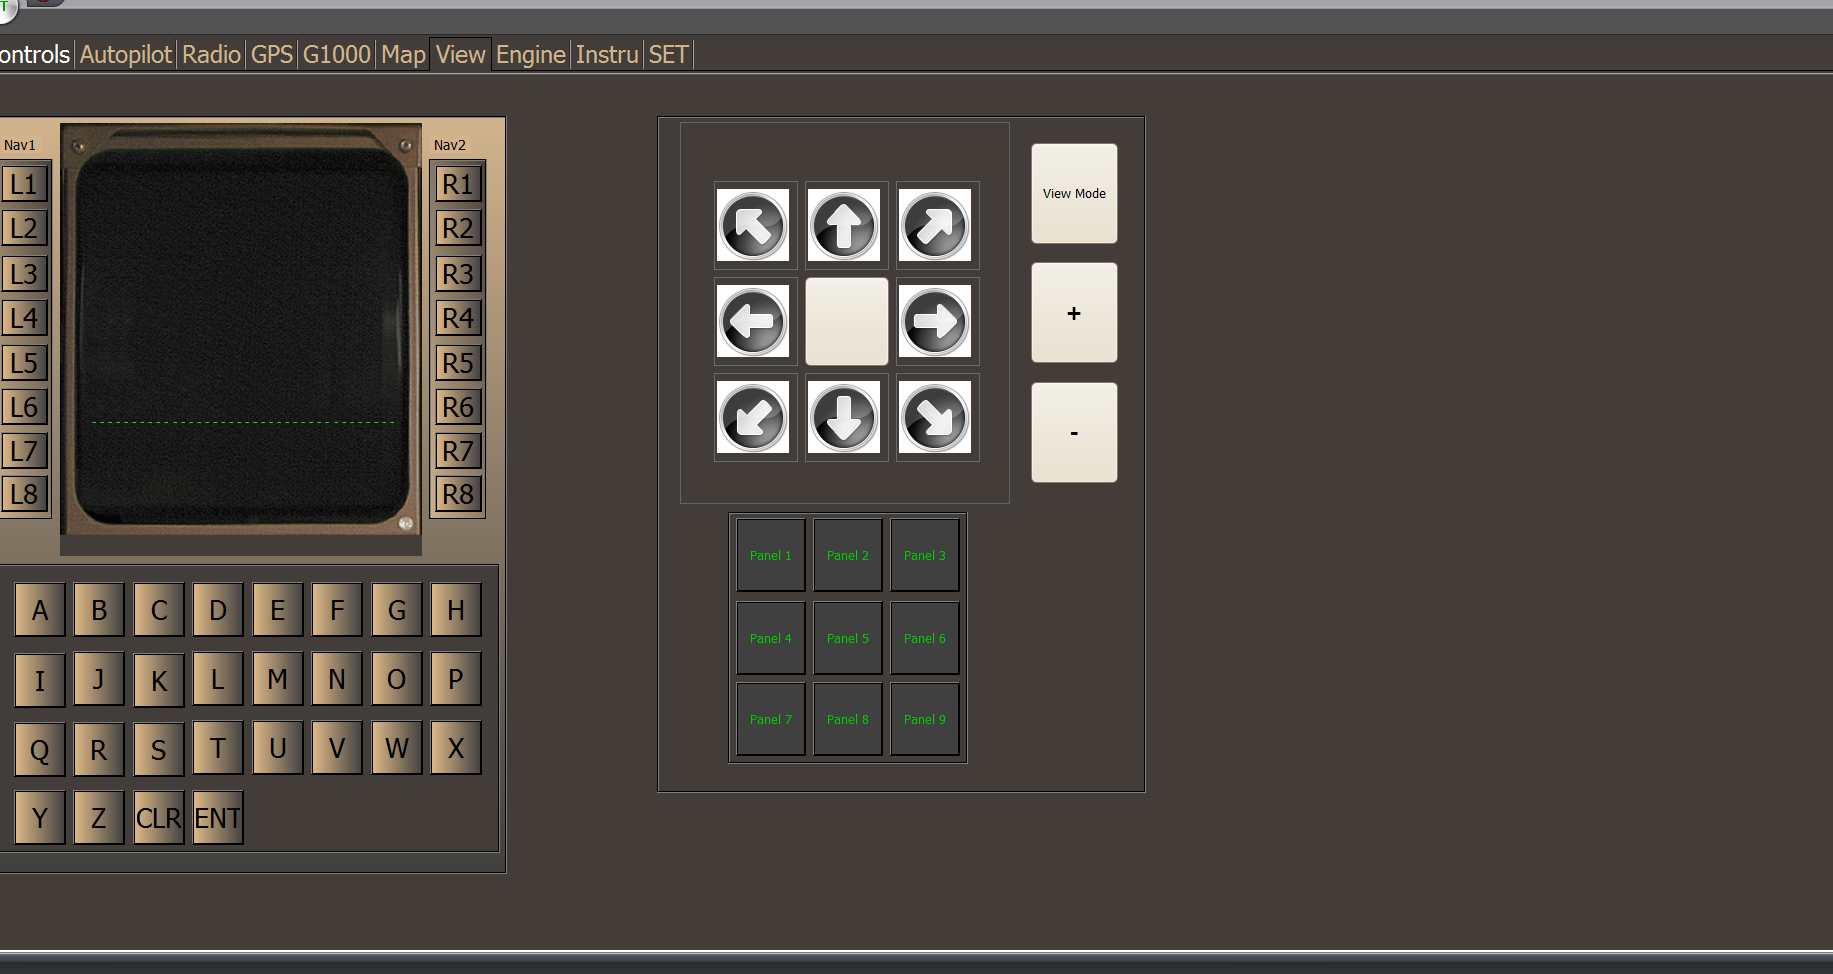Click the pan view down arrow icon

coord(845,417)
